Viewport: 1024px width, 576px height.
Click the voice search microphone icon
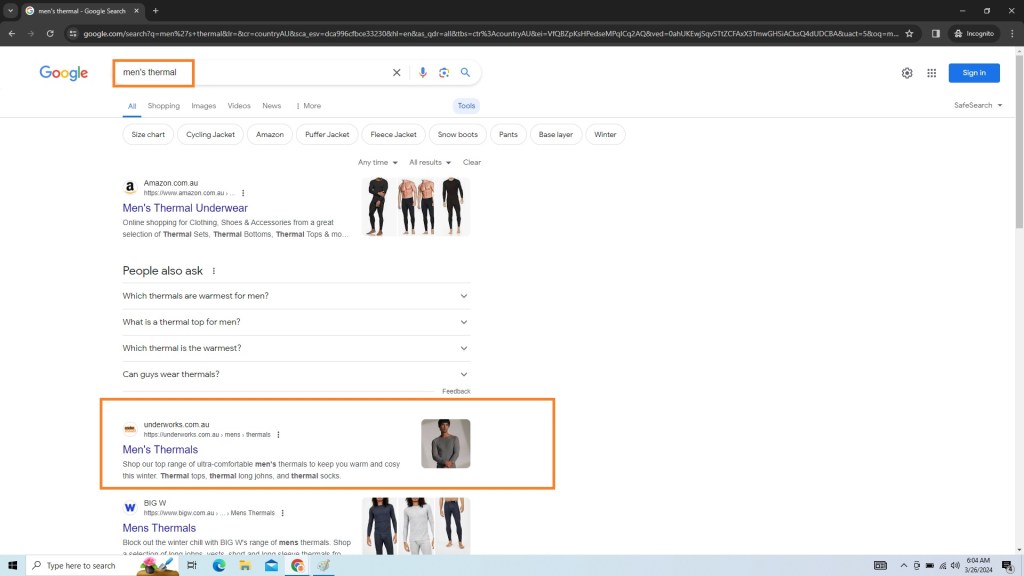click(423, 73)
